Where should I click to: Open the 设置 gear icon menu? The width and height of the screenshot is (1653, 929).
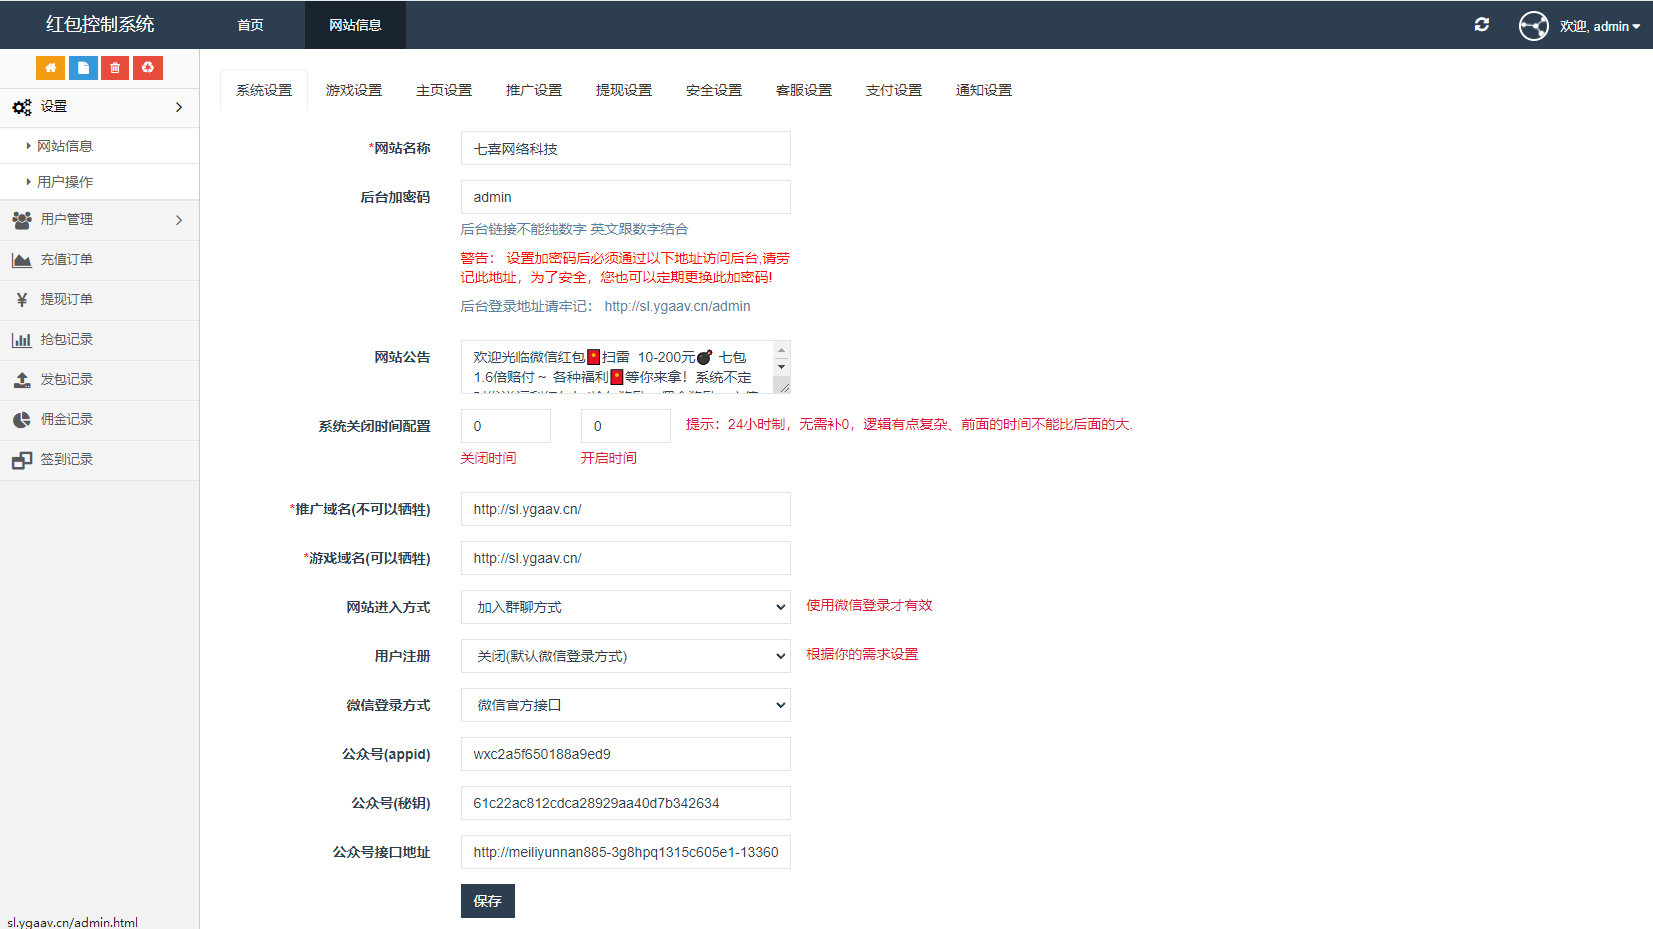[x=21, y=106]
